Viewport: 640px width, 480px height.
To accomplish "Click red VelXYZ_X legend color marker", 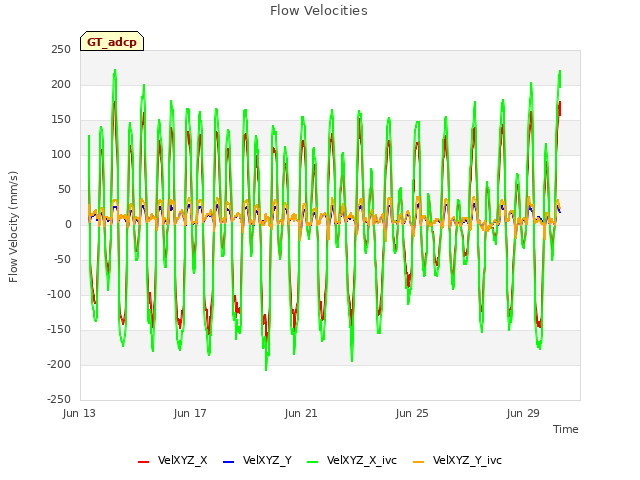I will click(x=144, y=462).
